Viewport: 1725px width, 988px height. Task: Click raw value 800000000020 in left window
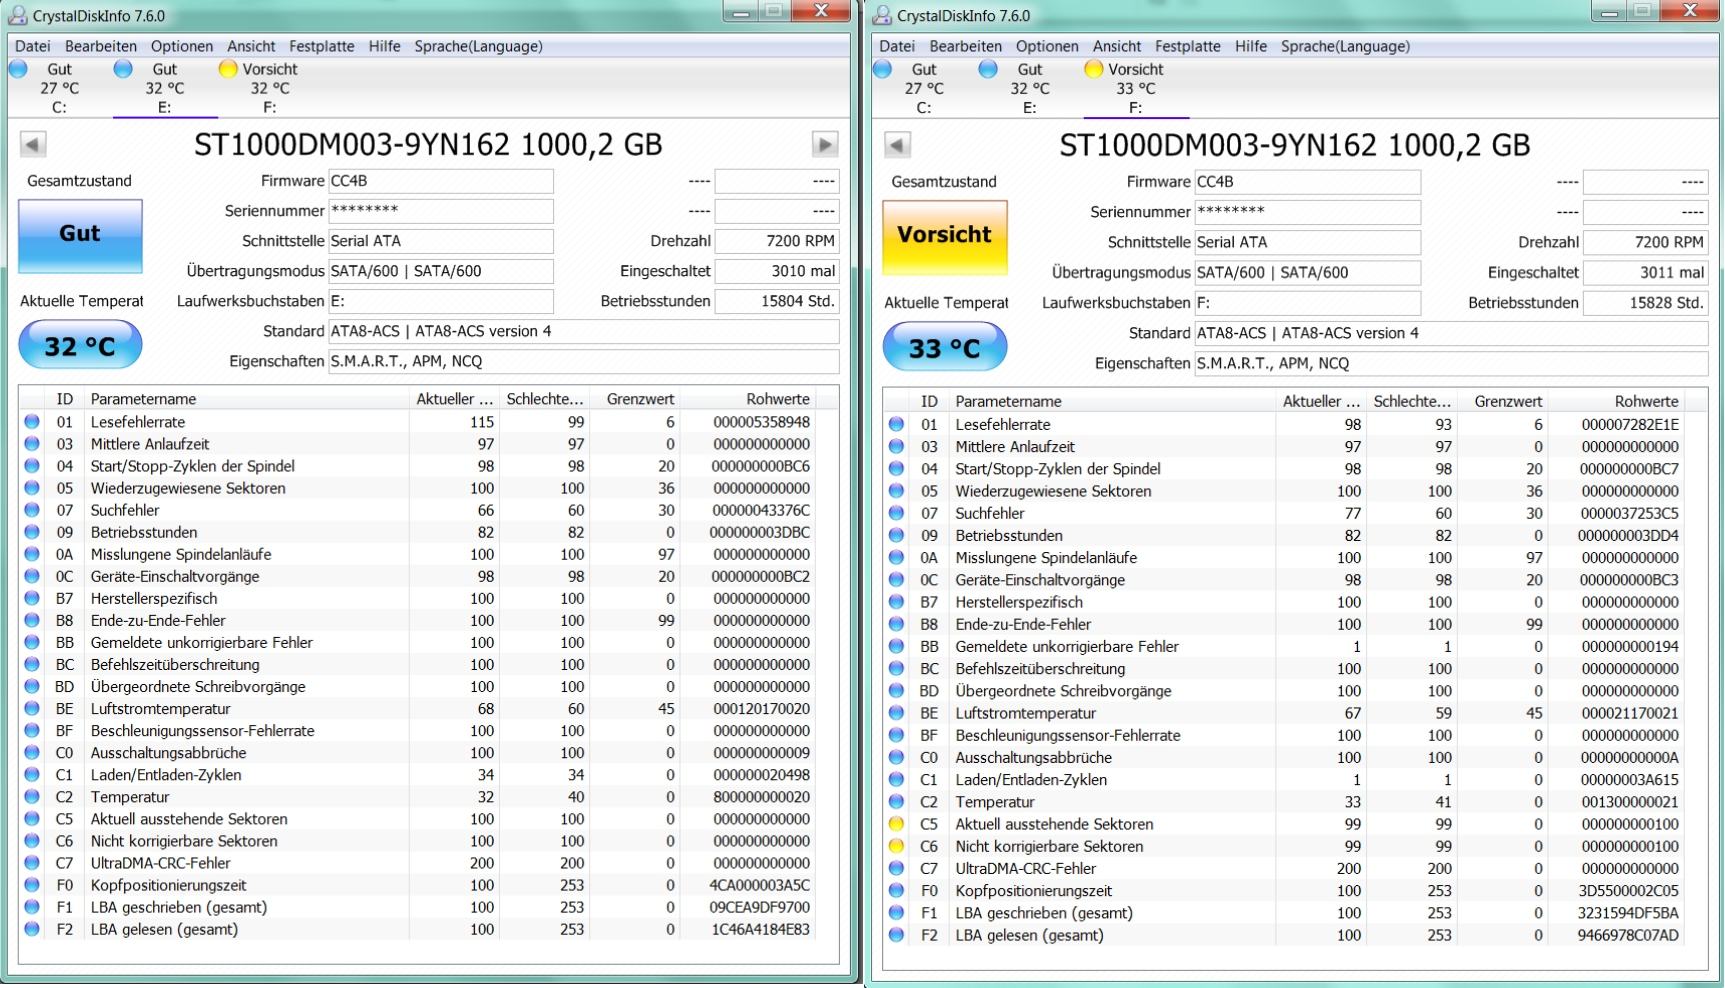tap(761, 797)
